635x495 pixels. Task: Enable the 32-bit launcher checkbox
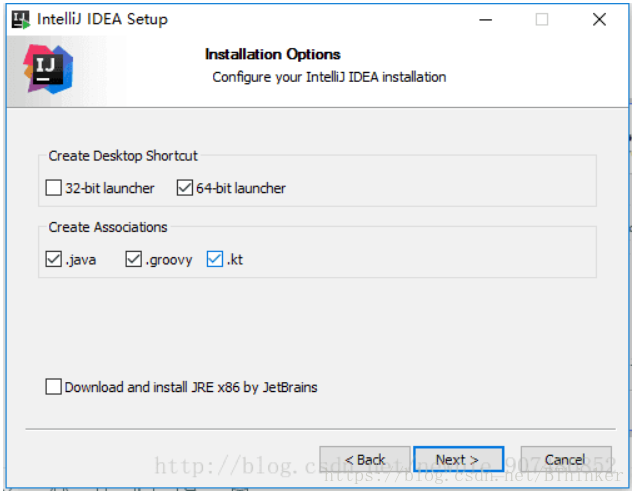coord(53,188)
